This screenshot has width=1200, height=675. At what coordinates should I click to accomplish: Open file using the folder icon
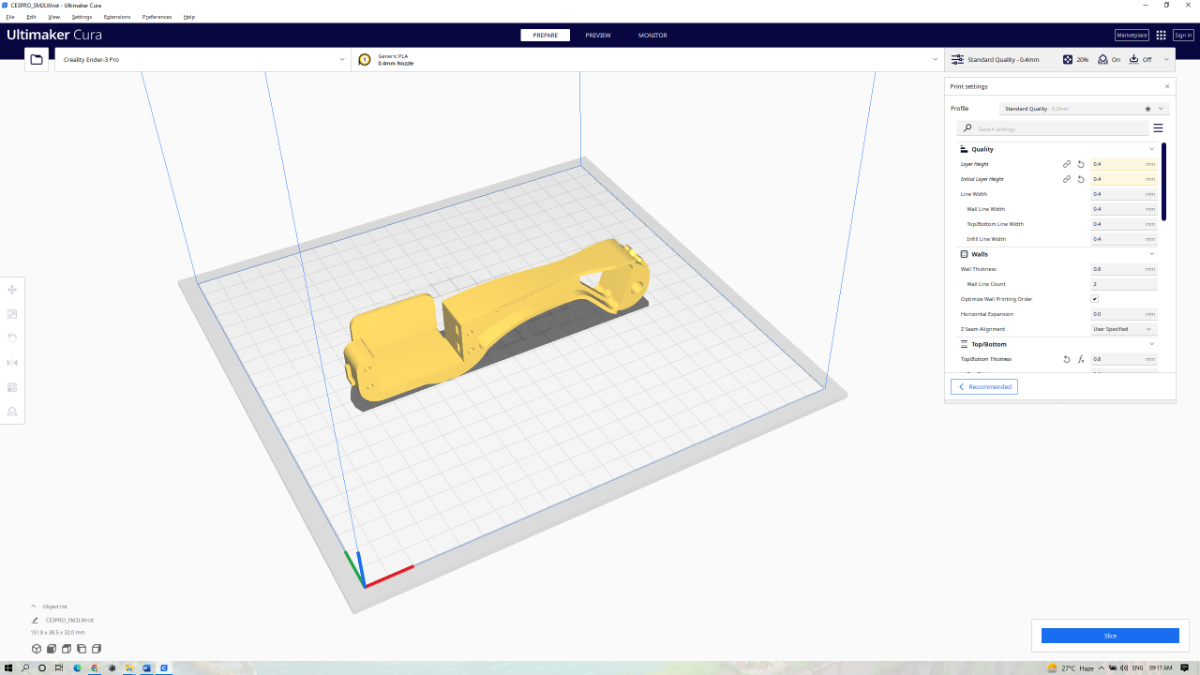click(37, 60)
